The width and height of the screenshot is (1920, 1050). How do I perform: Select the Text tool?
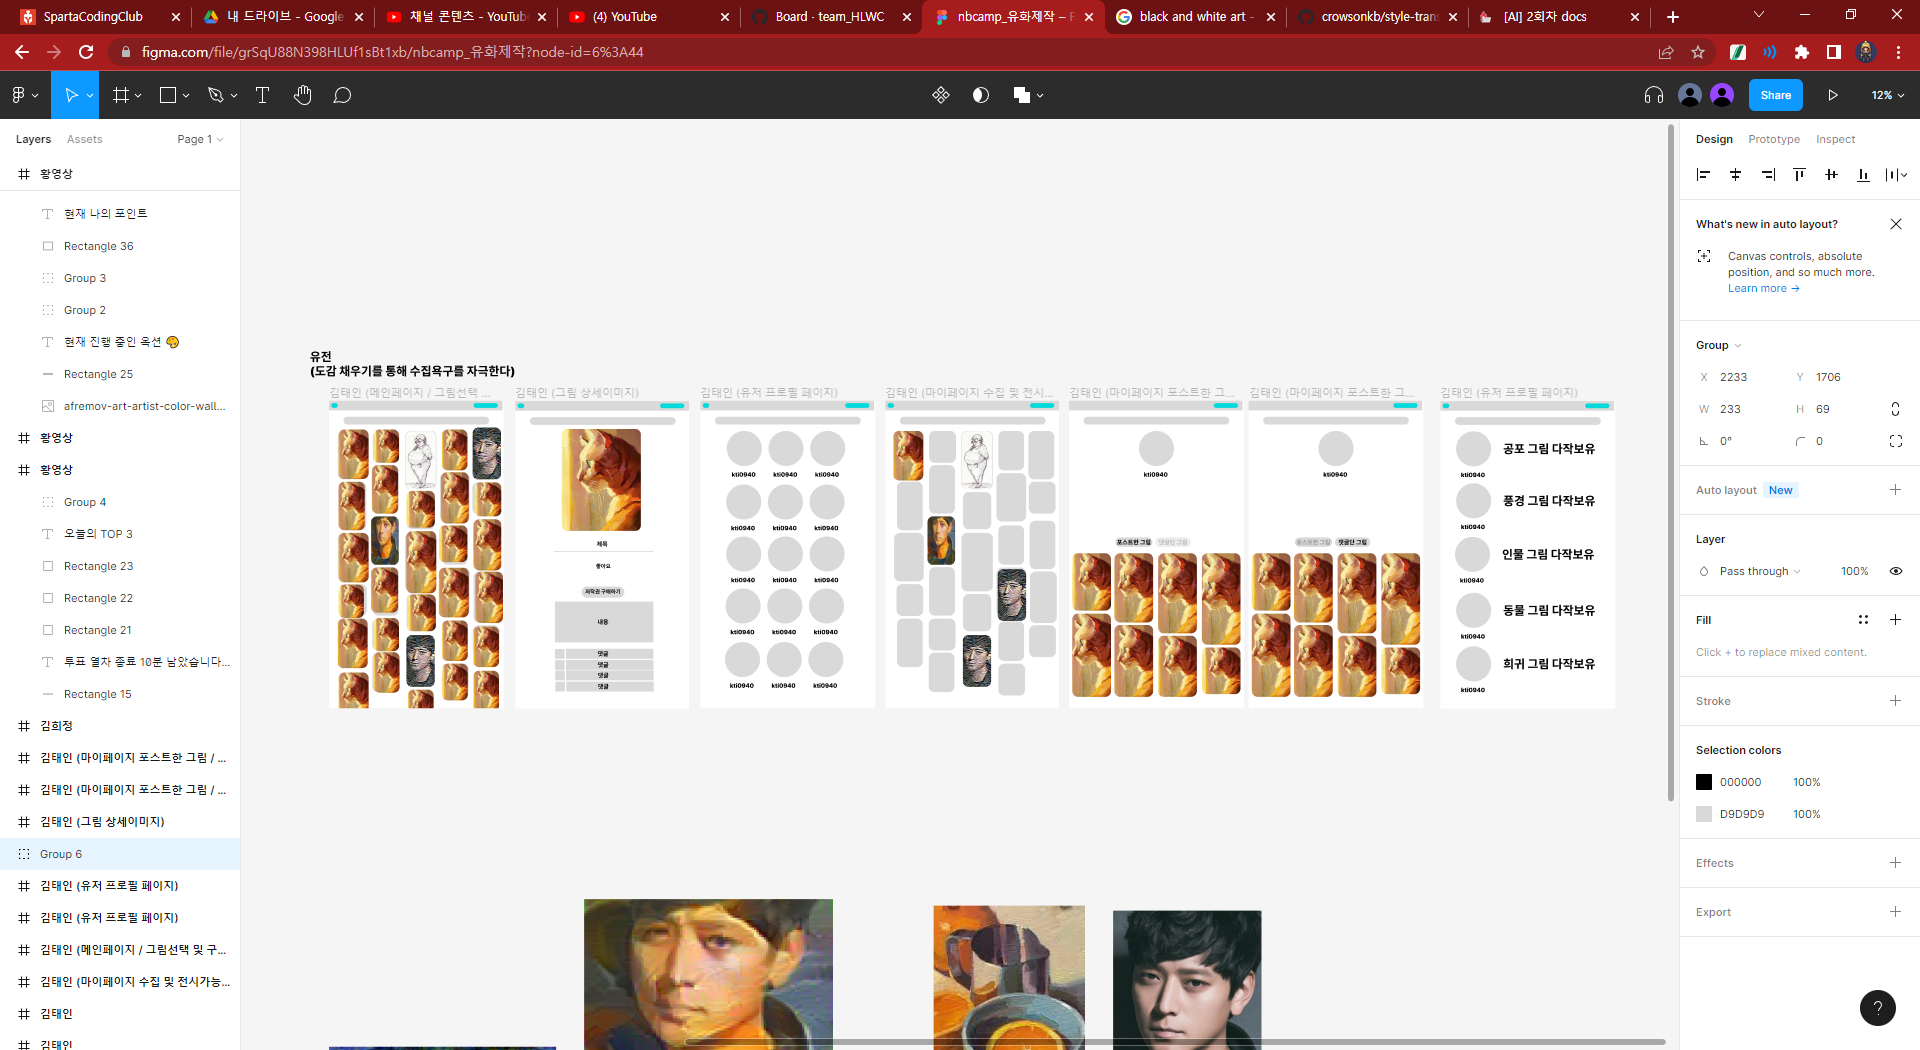tap(263, 95)
